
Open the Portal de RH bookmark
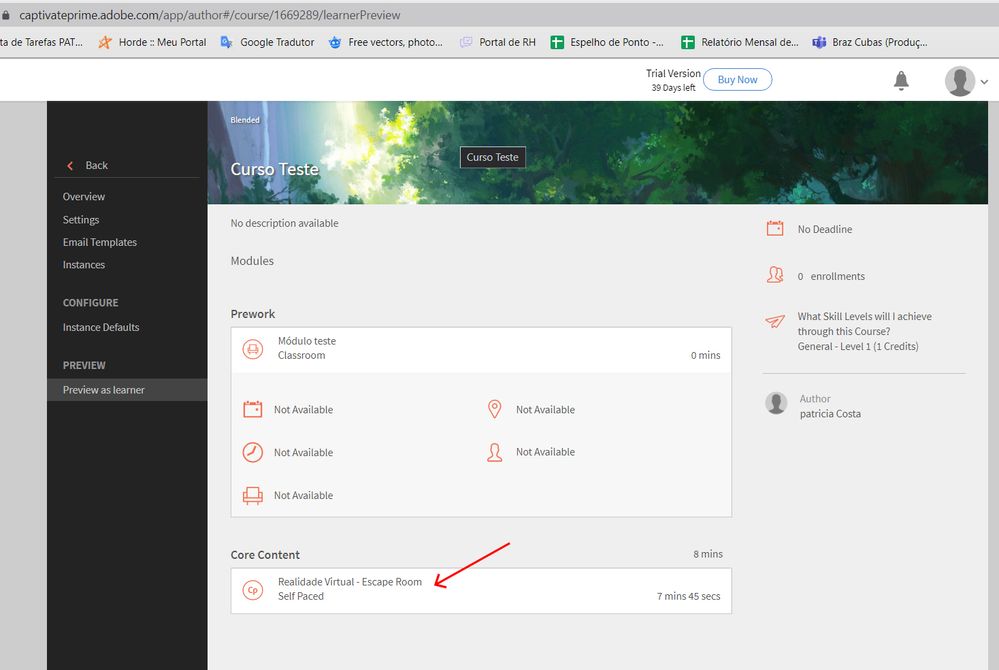point(498,42)
